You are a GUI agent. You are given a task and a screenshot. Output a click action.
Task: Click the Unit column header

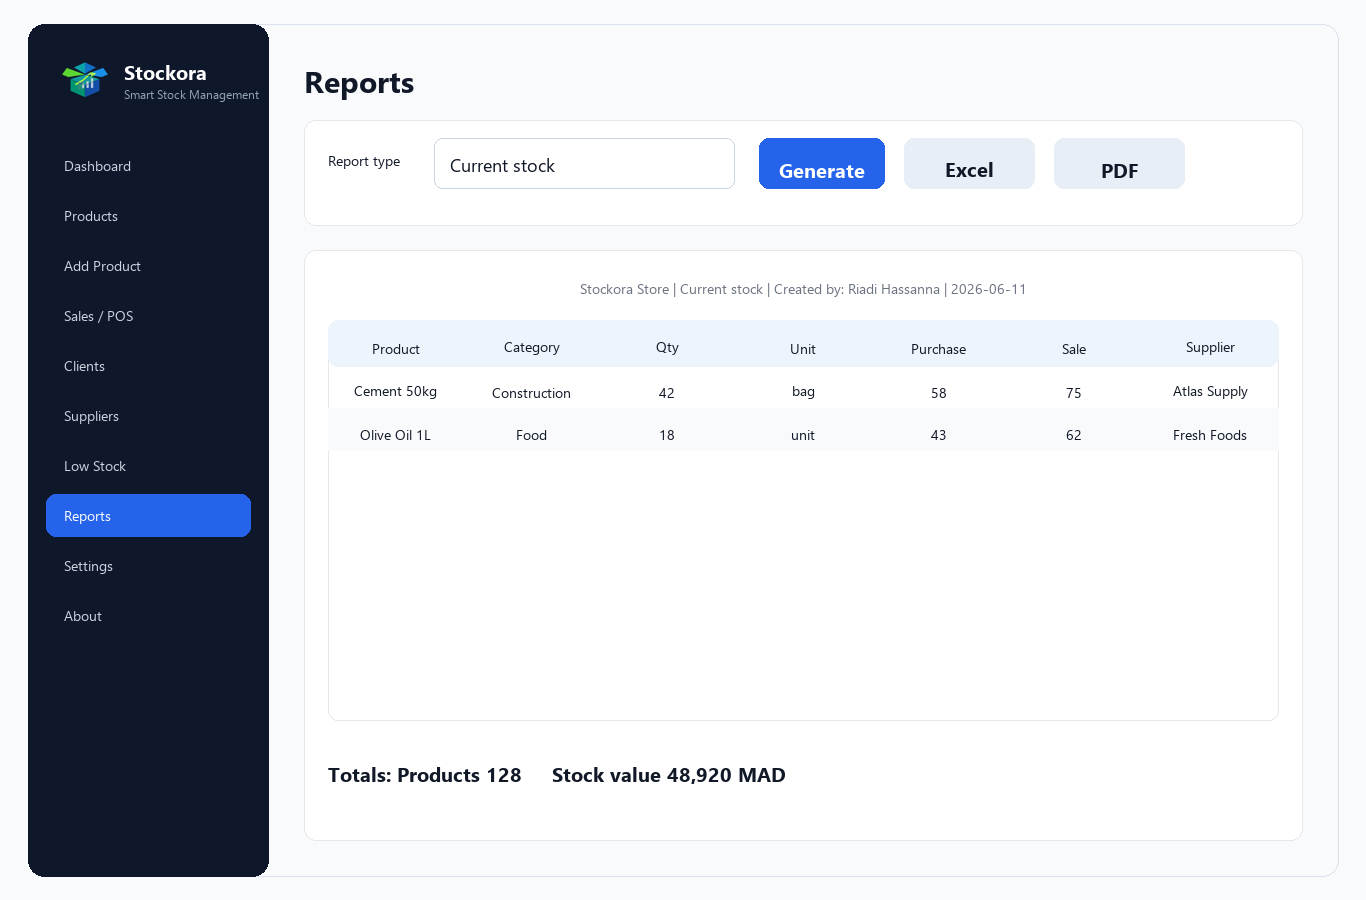pyautogui.click(x=803, y=349)
